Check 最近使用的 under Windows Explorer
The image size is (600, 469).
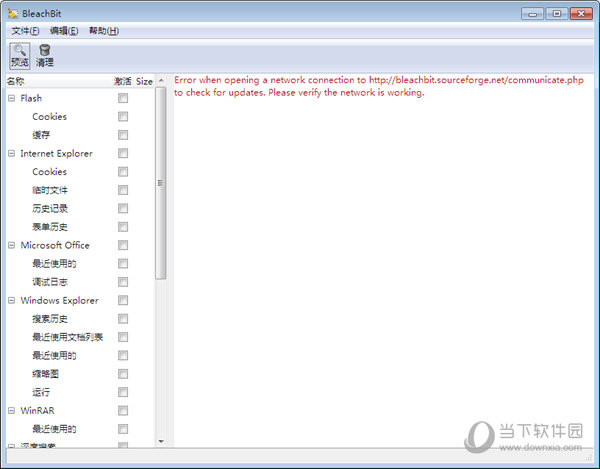coord(123,355)
